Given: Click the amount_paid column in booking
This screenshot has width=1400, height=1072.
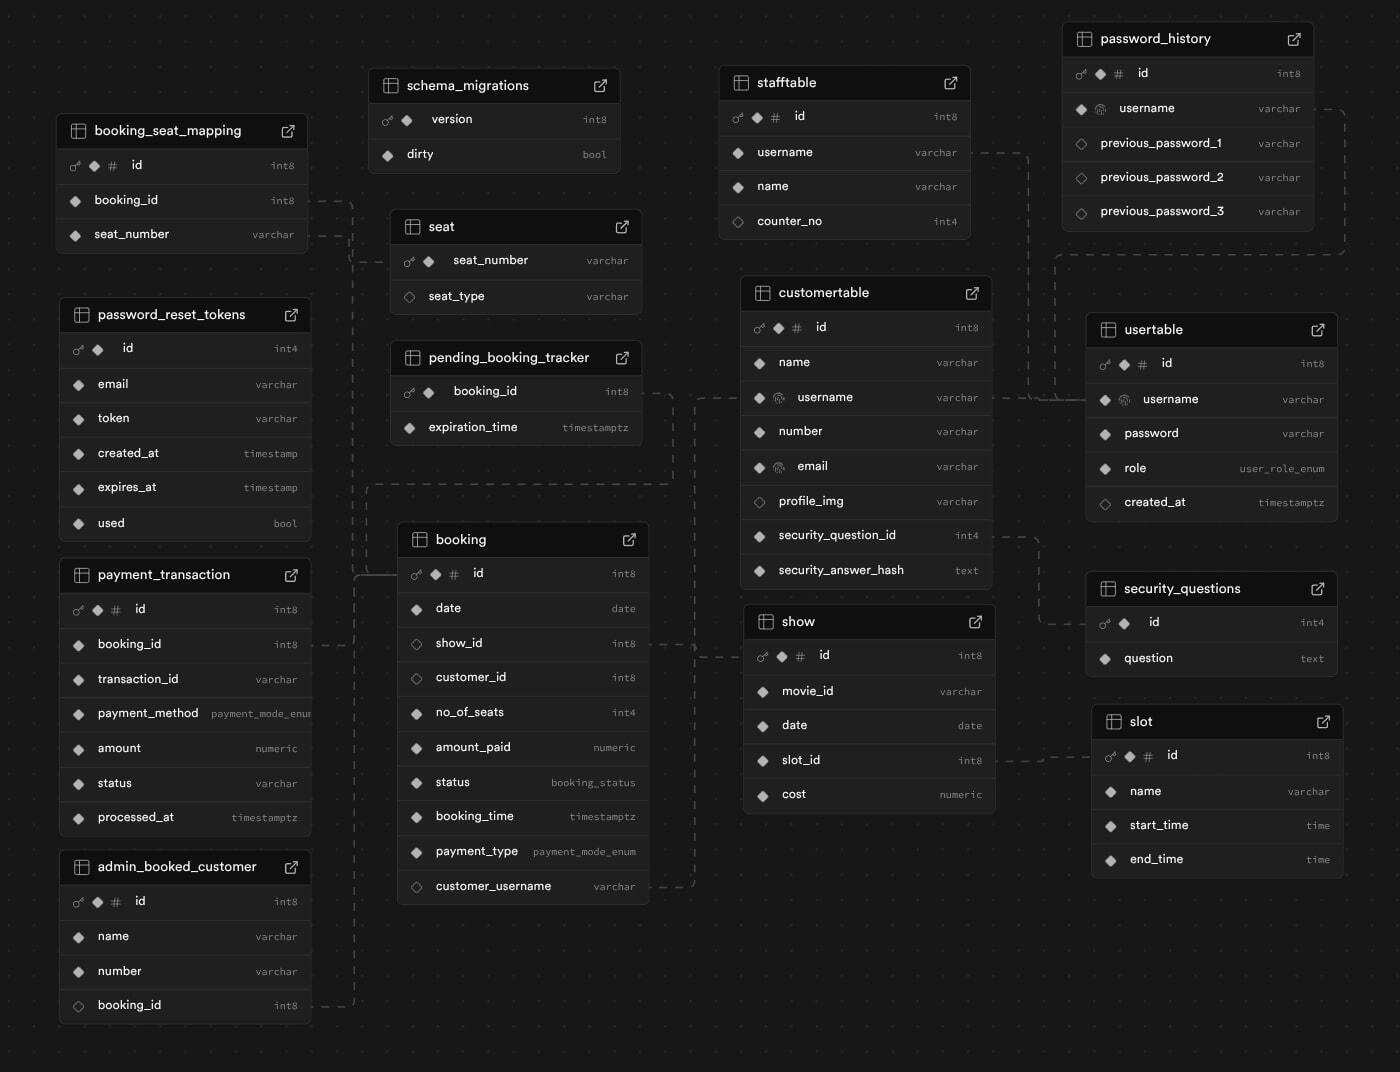Looking at the screenshot, I should pyautogui.click(x=523, y=748).
